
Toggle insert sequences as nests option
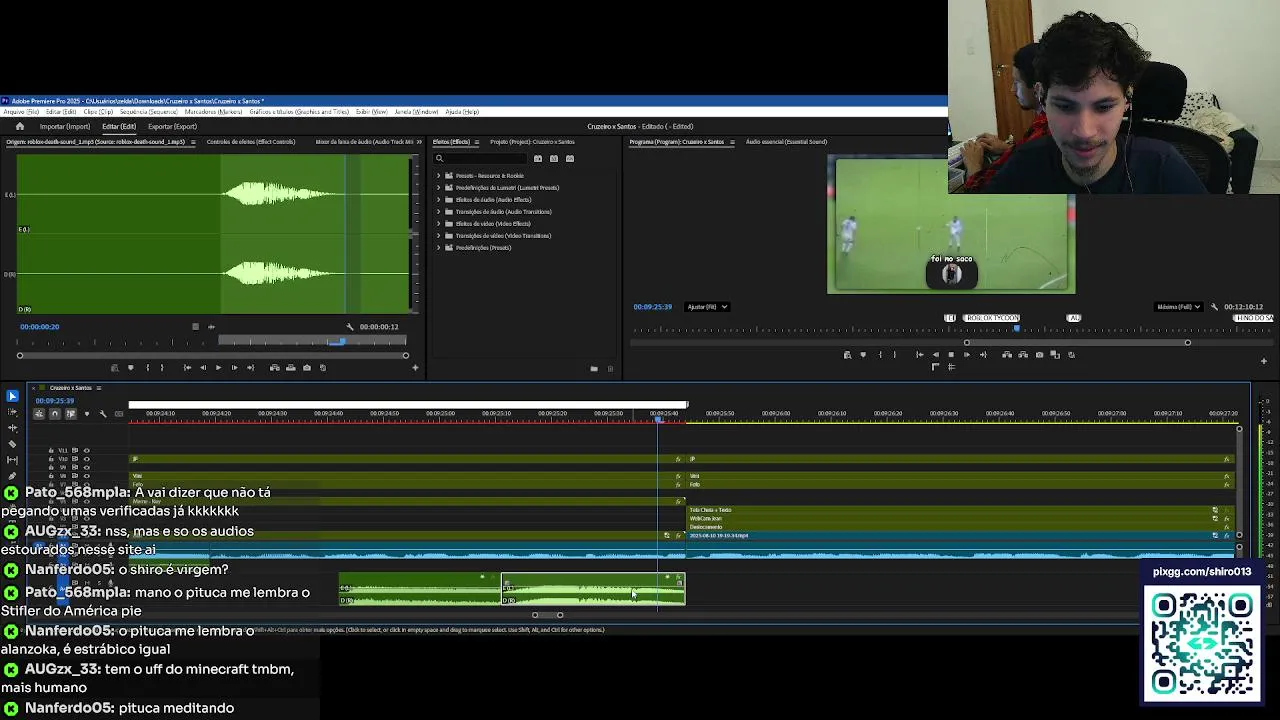[x=39, y=413]
